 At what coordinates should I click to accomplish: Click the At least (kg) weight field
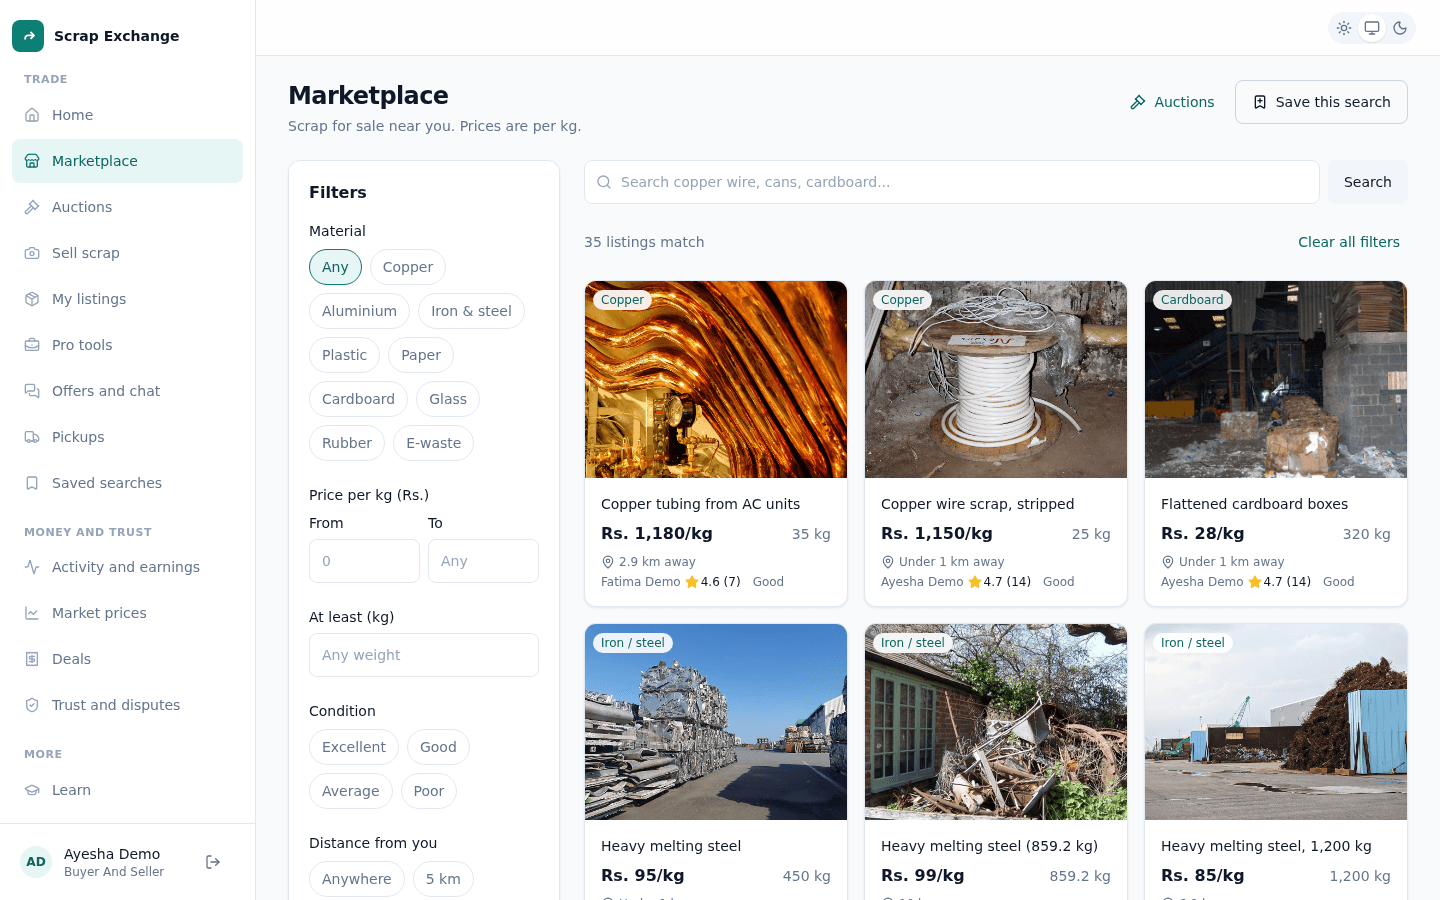424,655
